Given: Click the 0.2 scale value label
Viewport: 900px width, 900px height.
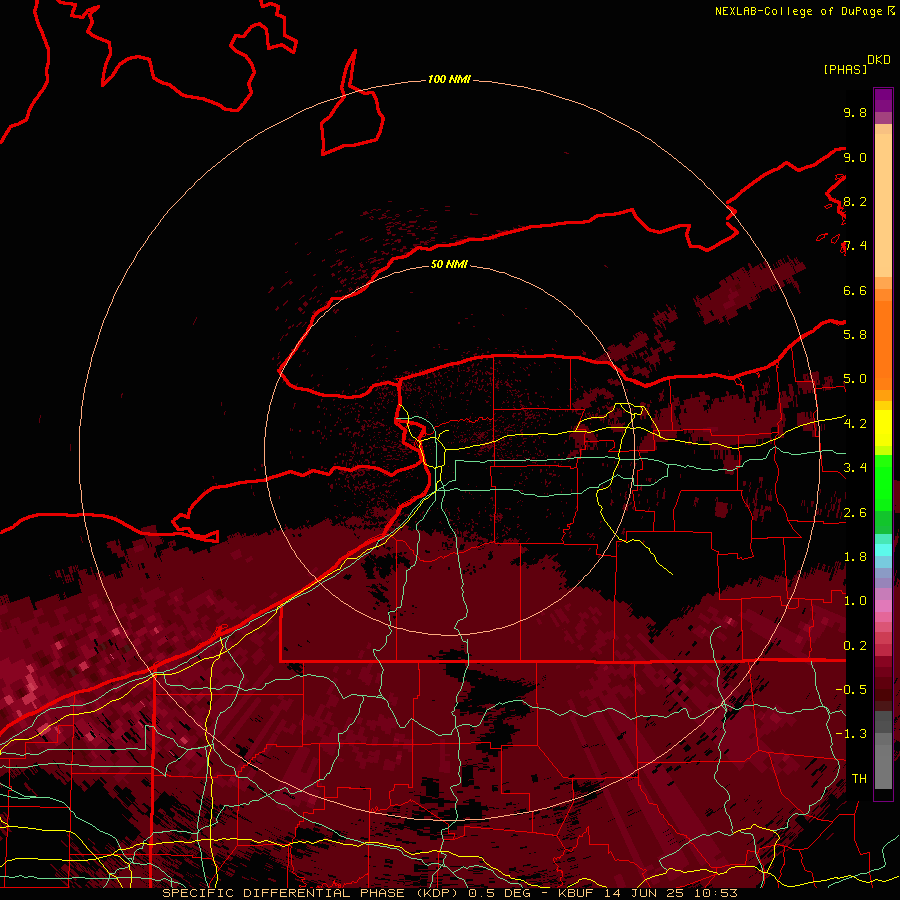Looking at the screenshot, I should pyautogui.click(x=855, y=646).
